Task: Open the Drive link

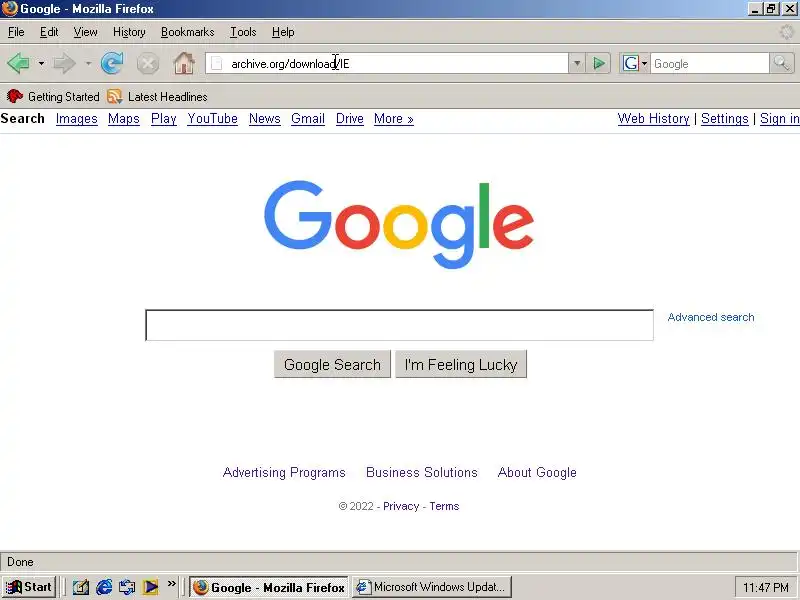Action: pyautogui.click(x=349, y=119)
